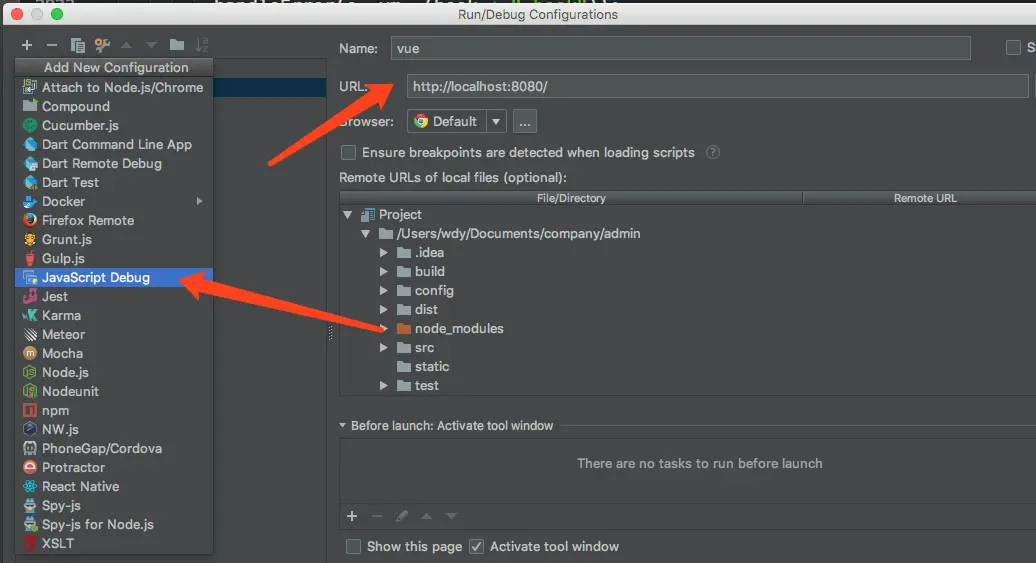The width and height of the screenshot is (1036, 563).
Task: Expand the config folder
Action: pyautogui.click(x=383, y=291)
